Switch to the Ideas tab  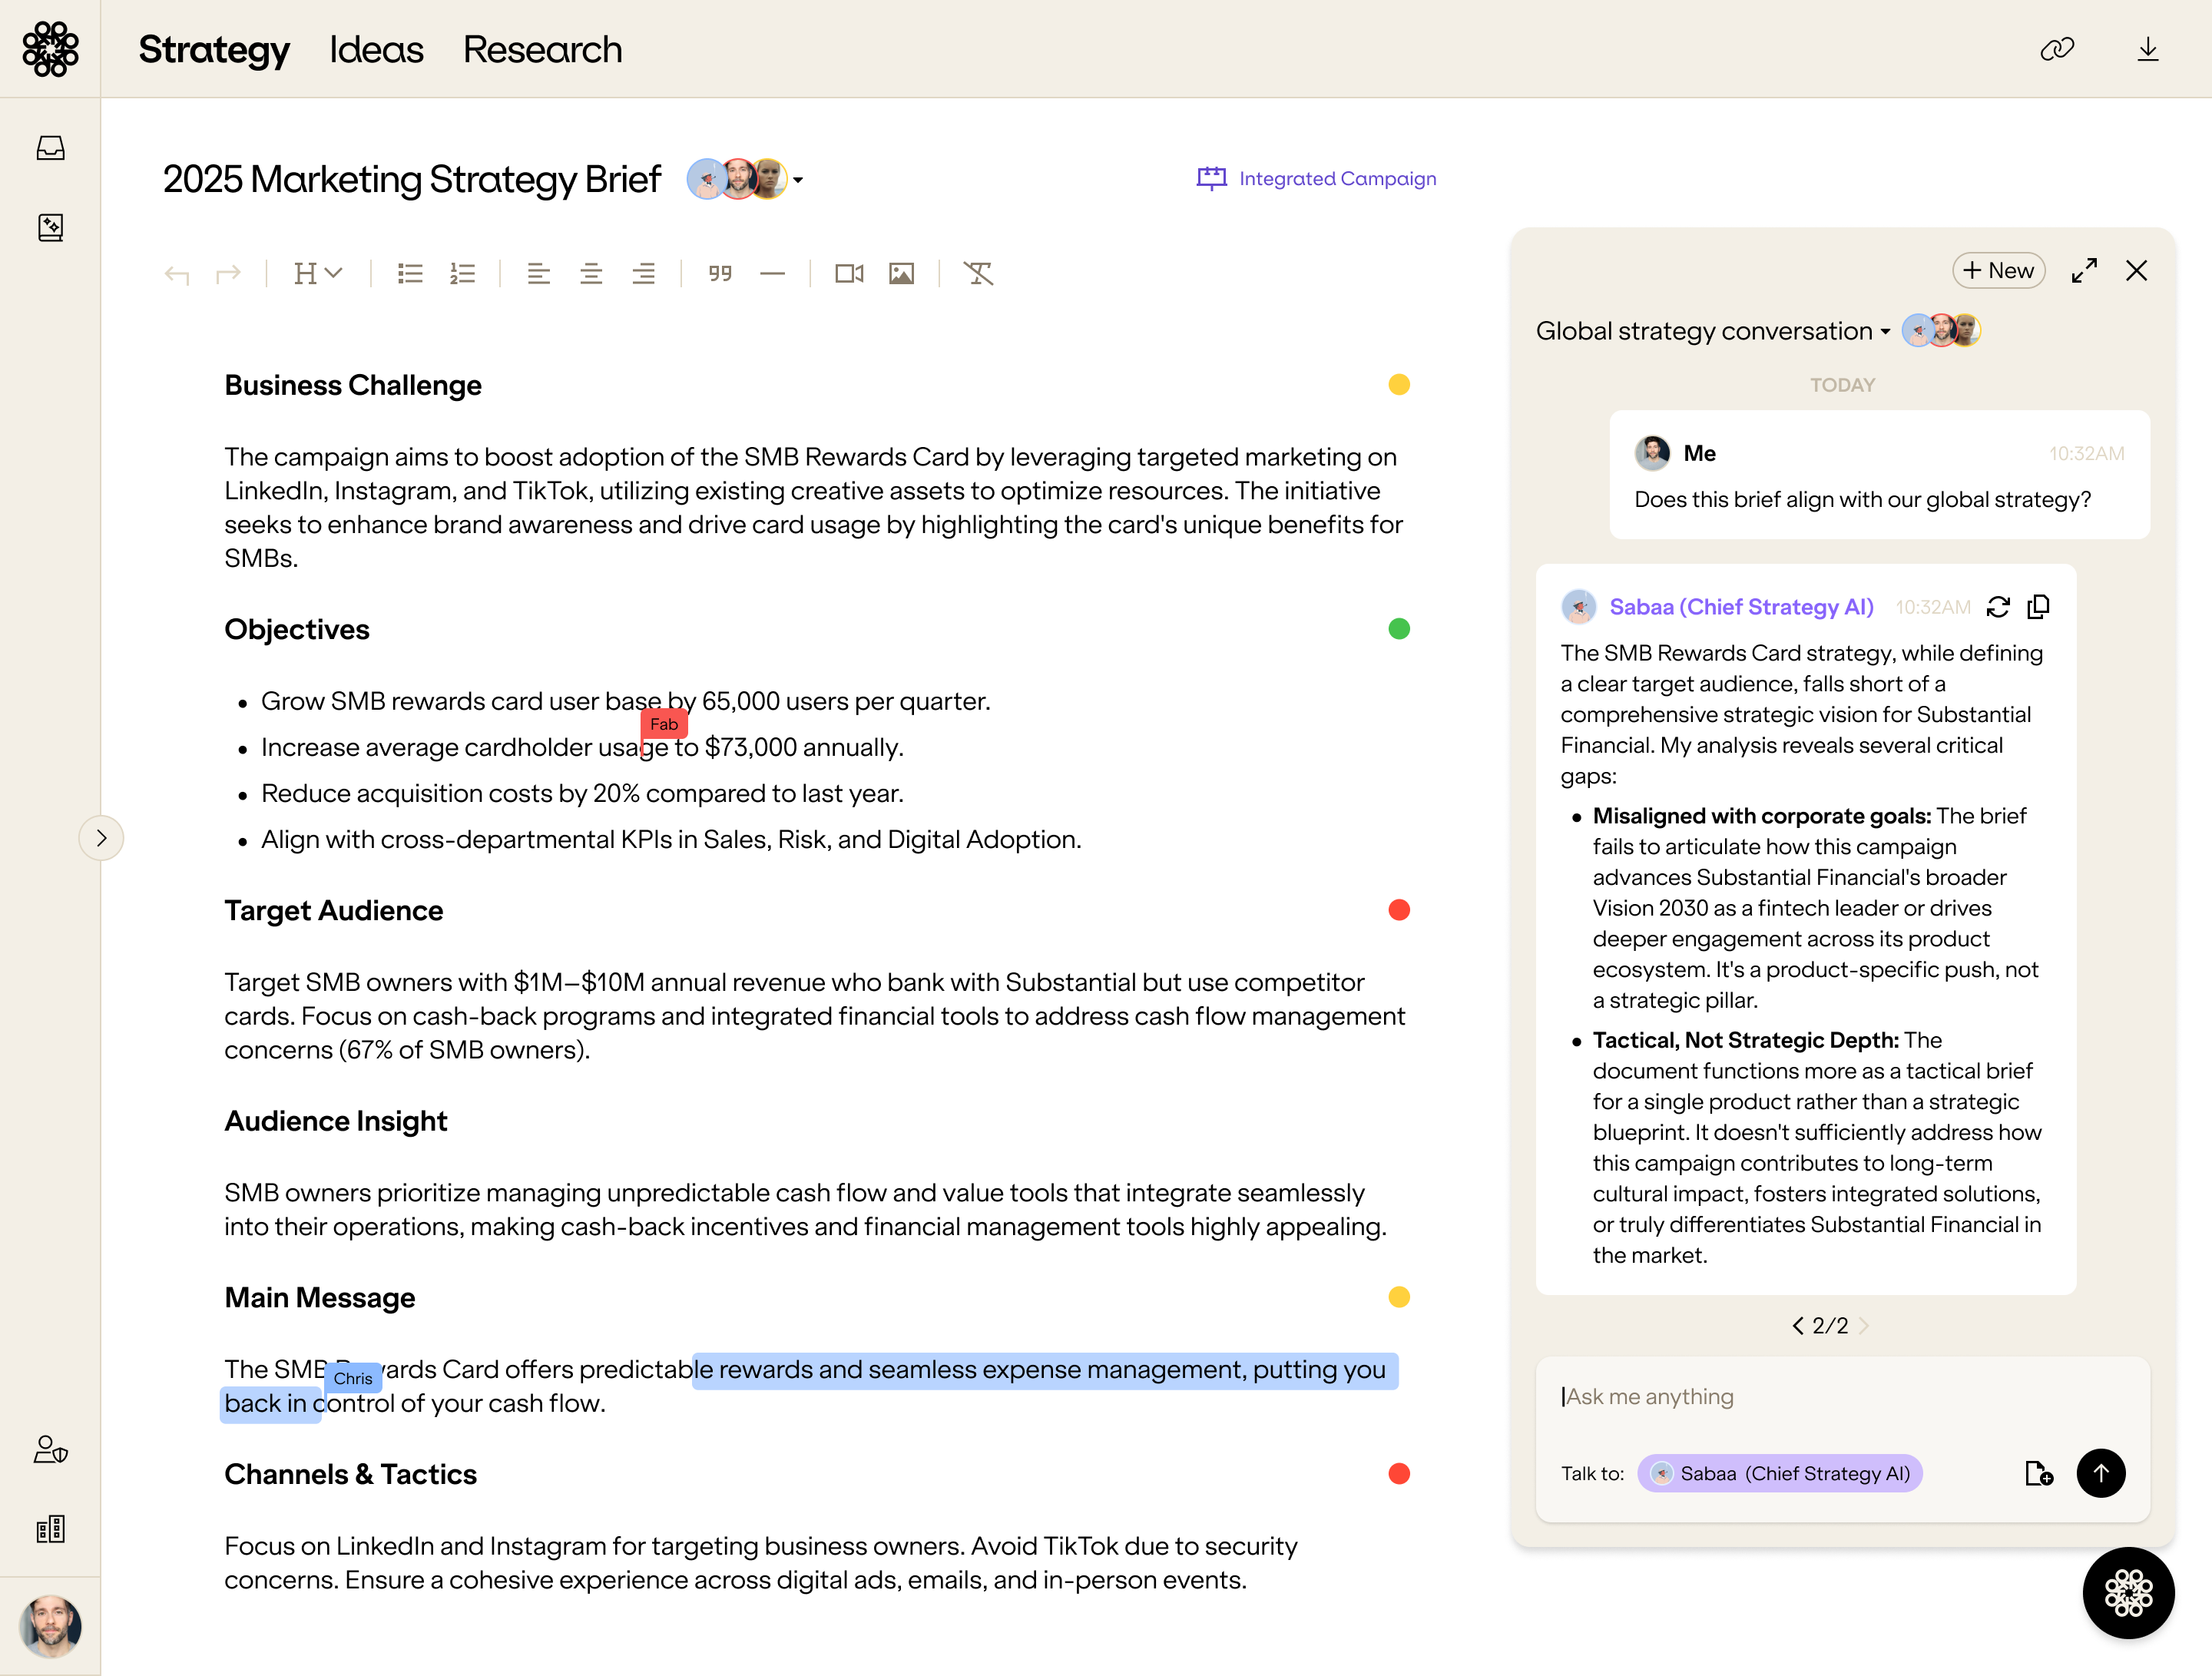(x=376, y=49)
